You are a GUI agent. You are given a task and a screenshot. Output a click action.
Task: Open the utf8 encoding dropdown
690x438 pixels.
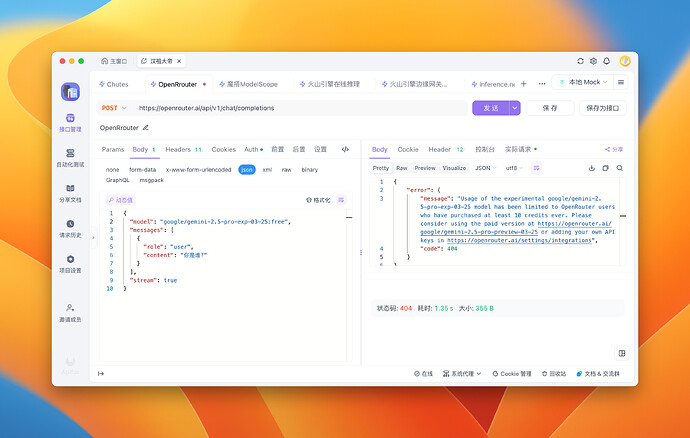[514, 168]
